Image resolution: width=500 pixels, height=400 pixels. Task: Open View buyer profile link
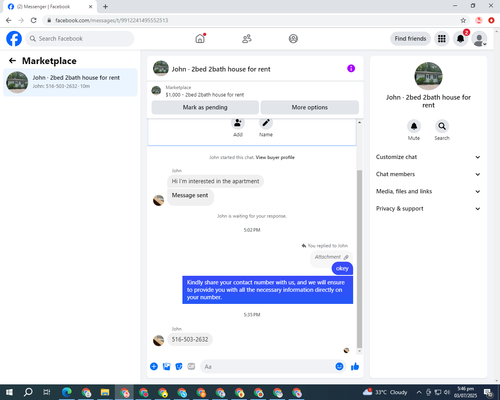click(275, 157)
